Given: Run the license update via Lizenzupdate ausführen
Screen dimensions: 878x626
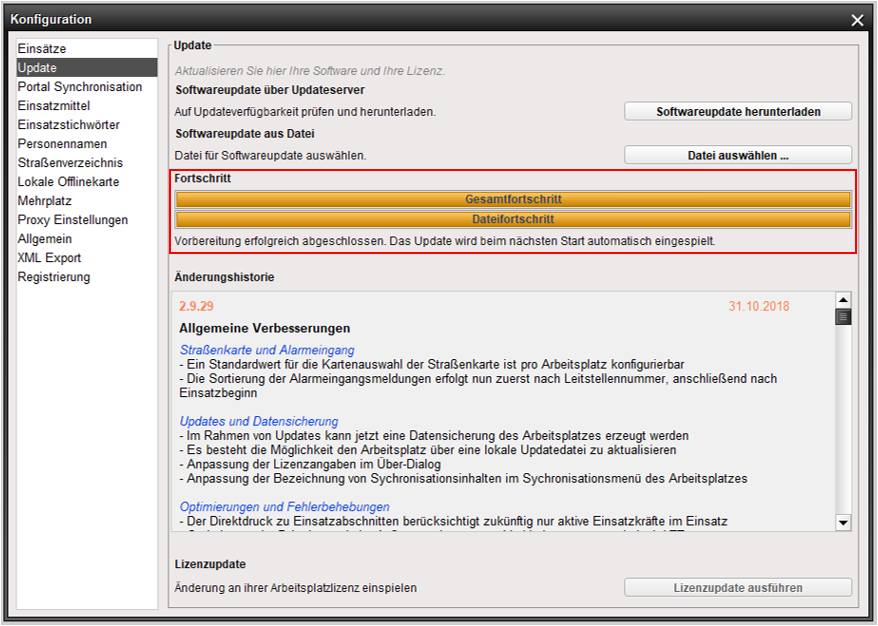Looking at the screenshot, I should (x=738, y=588).
